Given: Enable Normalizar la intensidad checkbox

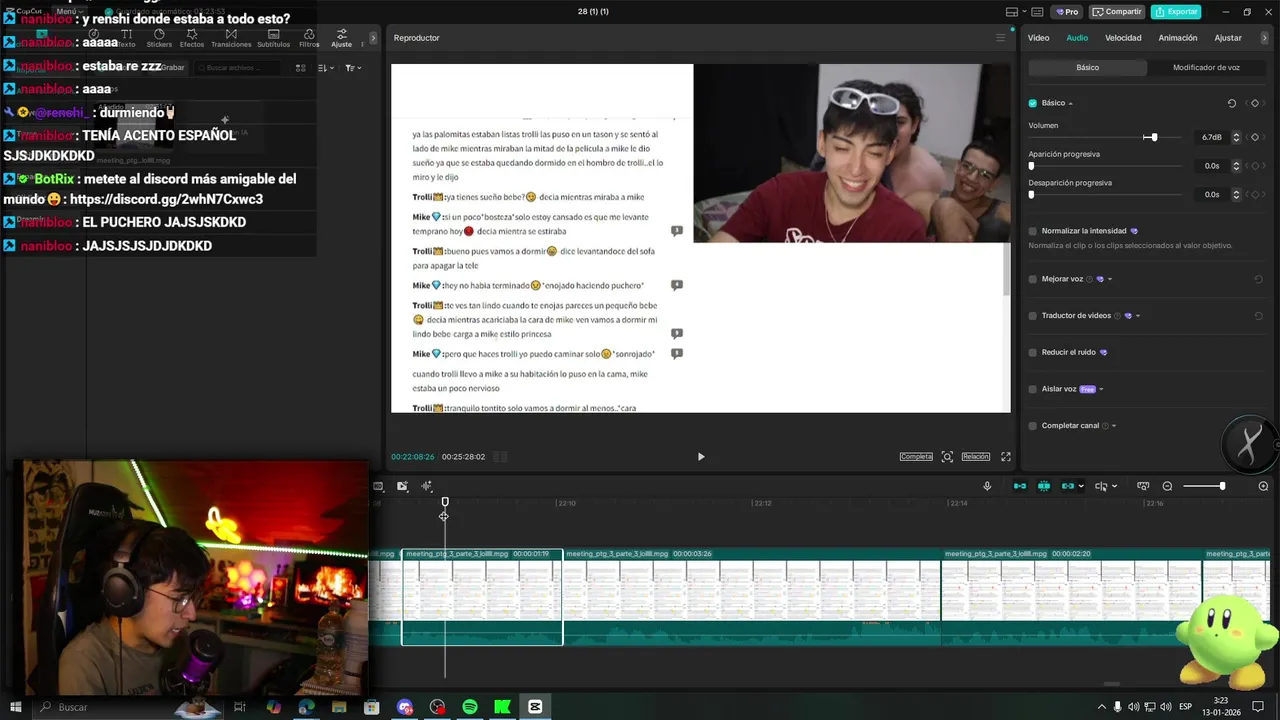Looking at the screenshot, I should click(x=1033, y=231).
